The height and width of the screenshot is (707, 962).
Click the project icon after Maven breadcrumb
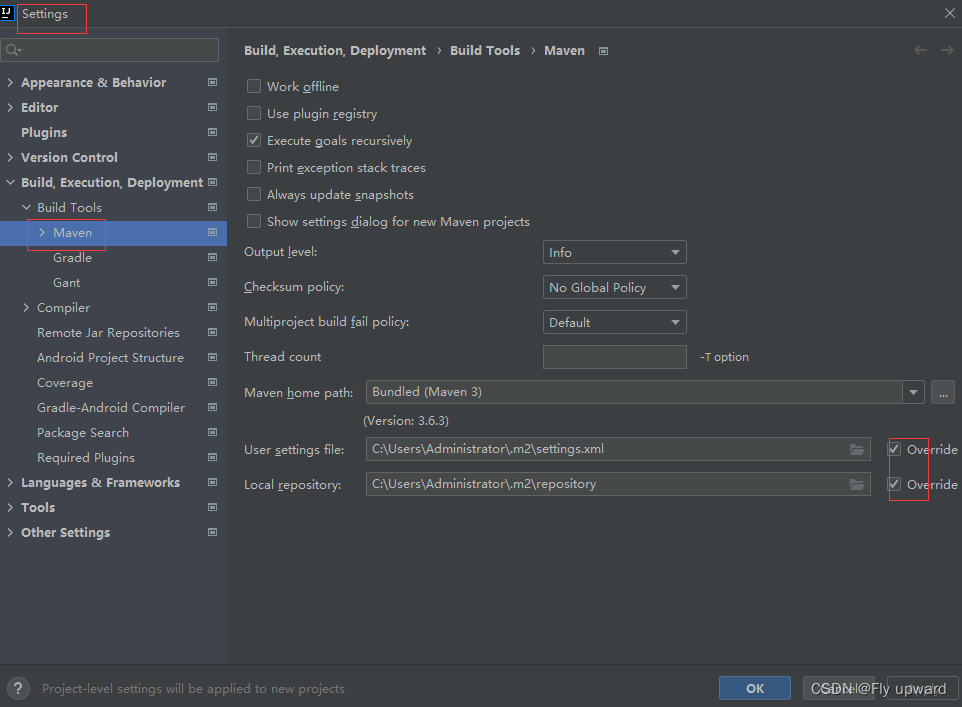604,51
